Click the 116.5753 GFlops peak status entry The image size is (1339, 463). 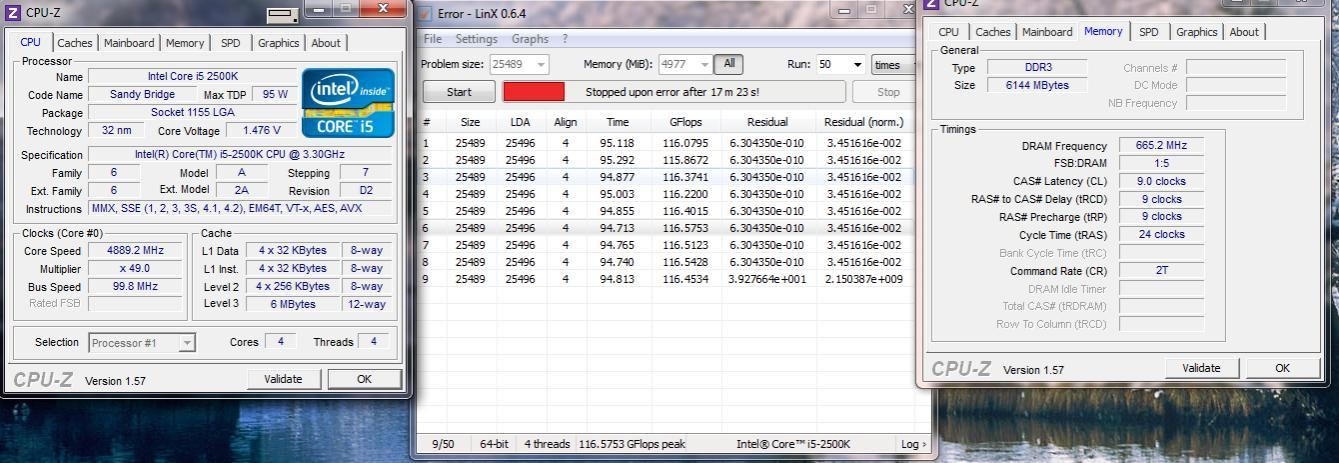pyautogui.click(x=632, y=444)
